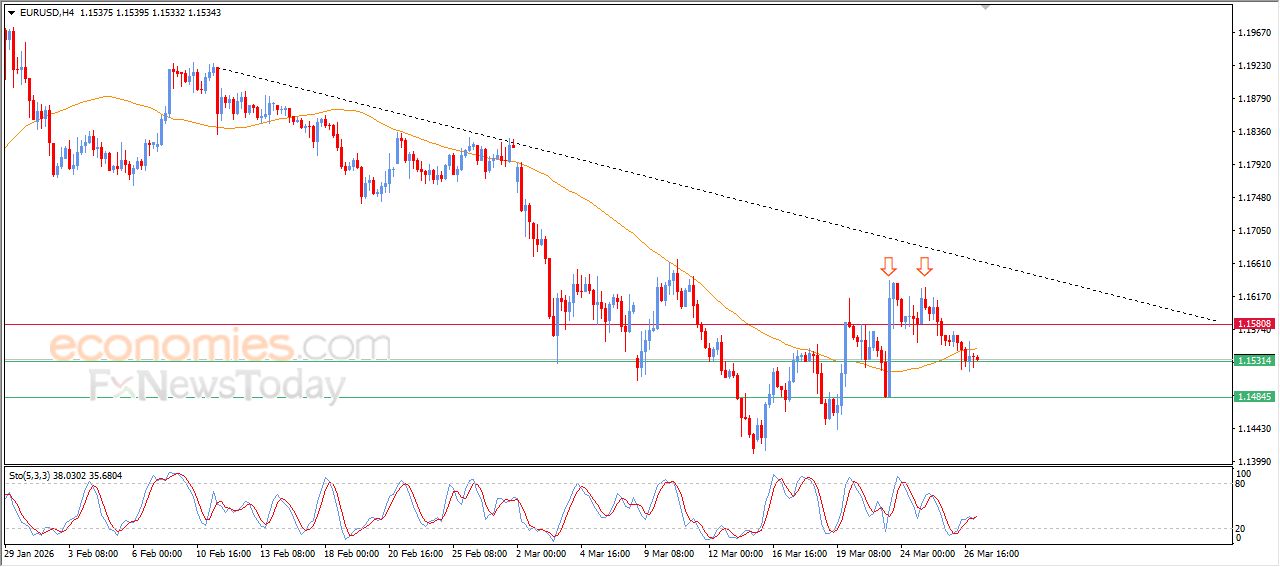Screen dimensions: 1280x567
Task: Click the 19 Mar 08:00 time label
Action: tap(861, 552)
